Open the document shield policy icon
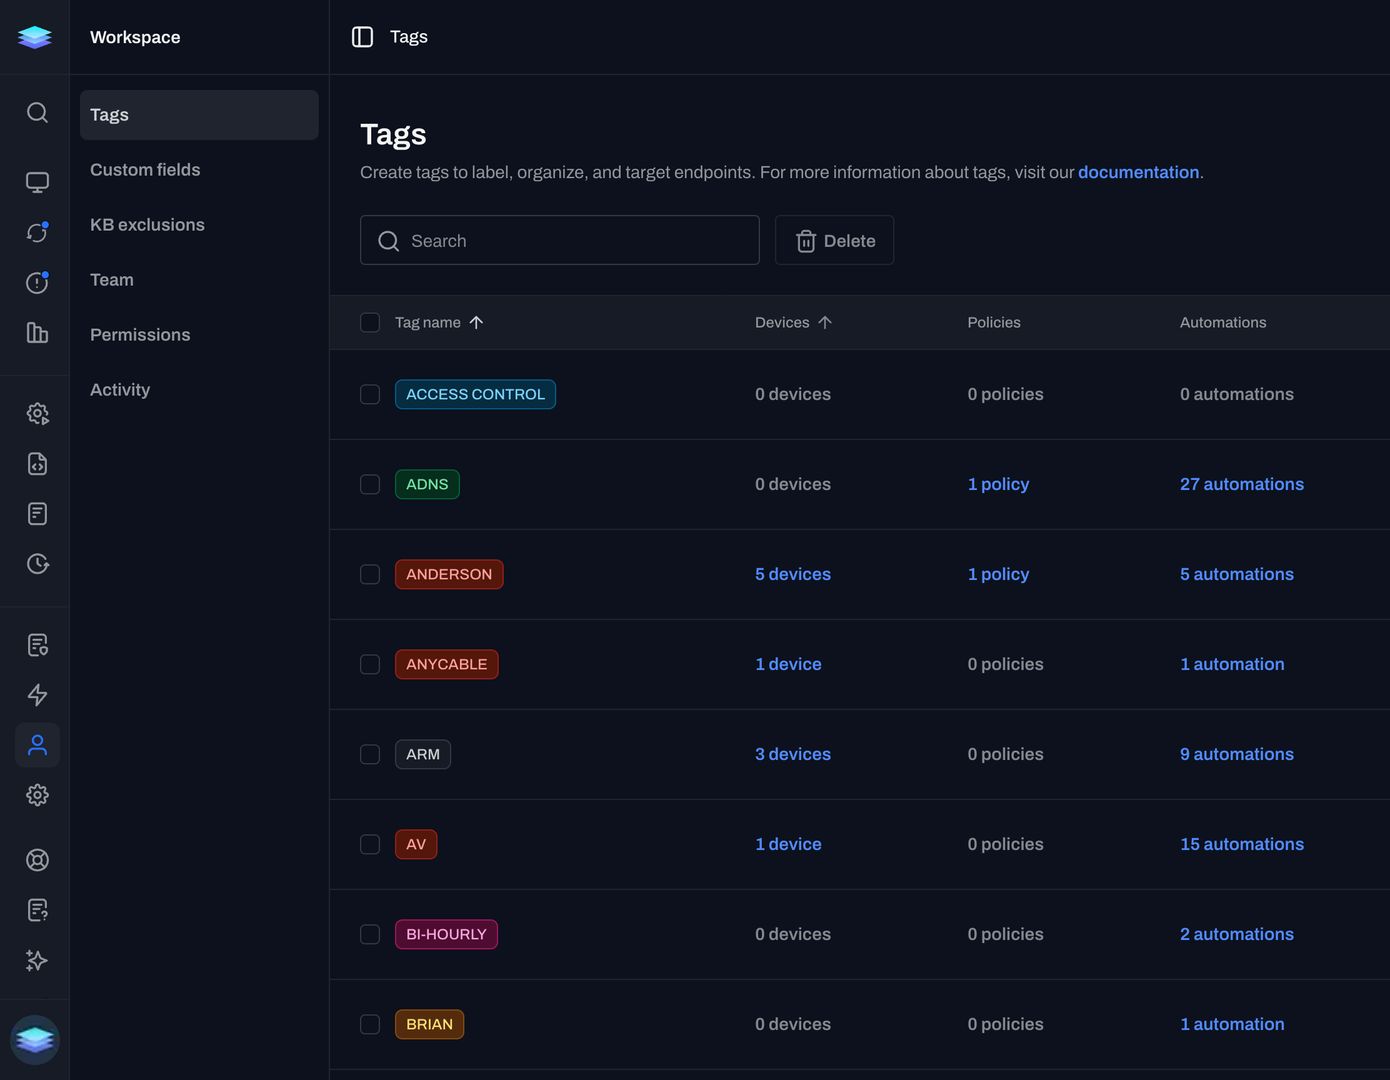1390x1080 pixels. click(37, 645)
